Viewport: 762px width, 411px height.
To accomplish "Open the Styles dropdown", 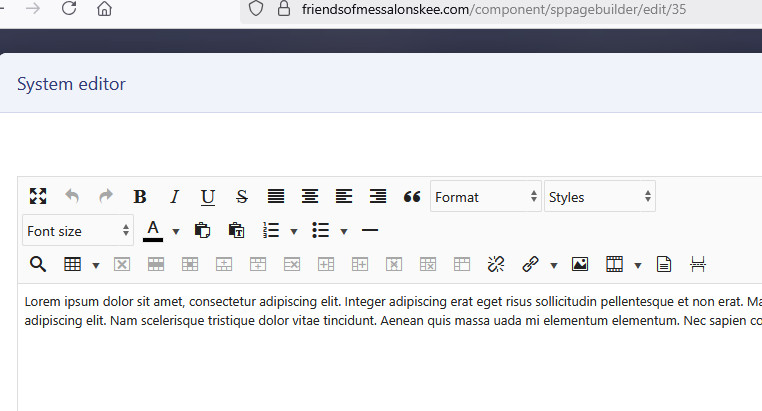I will (599, 197).
